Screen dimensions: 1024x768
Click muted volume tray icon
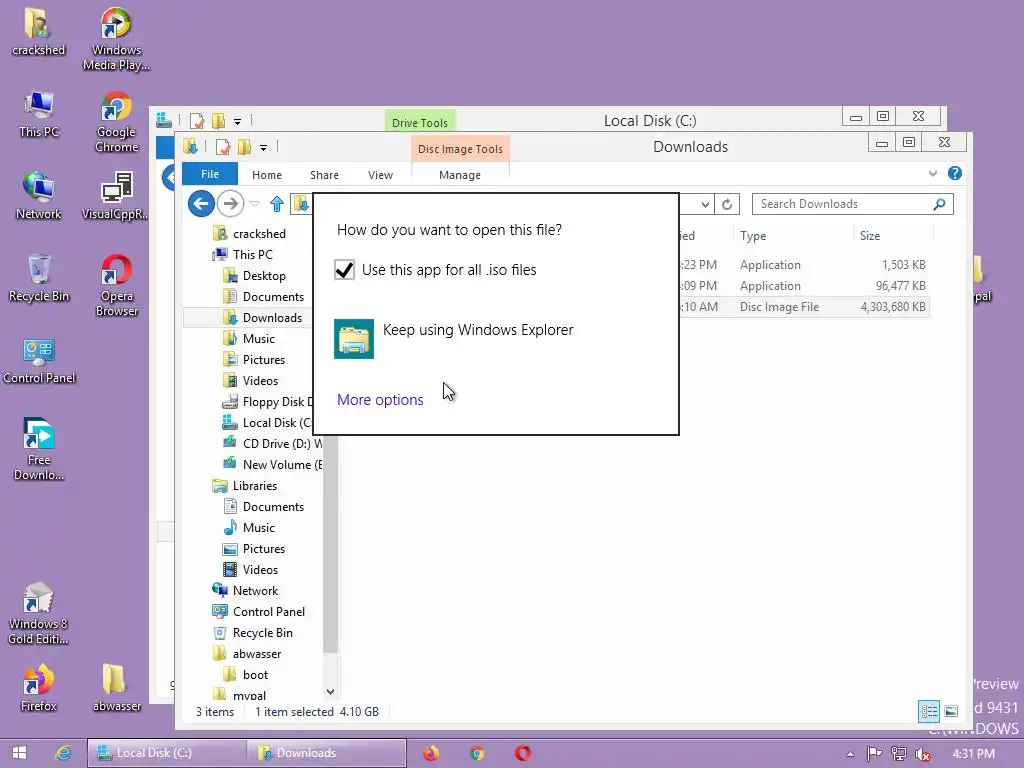coord(923,754)
